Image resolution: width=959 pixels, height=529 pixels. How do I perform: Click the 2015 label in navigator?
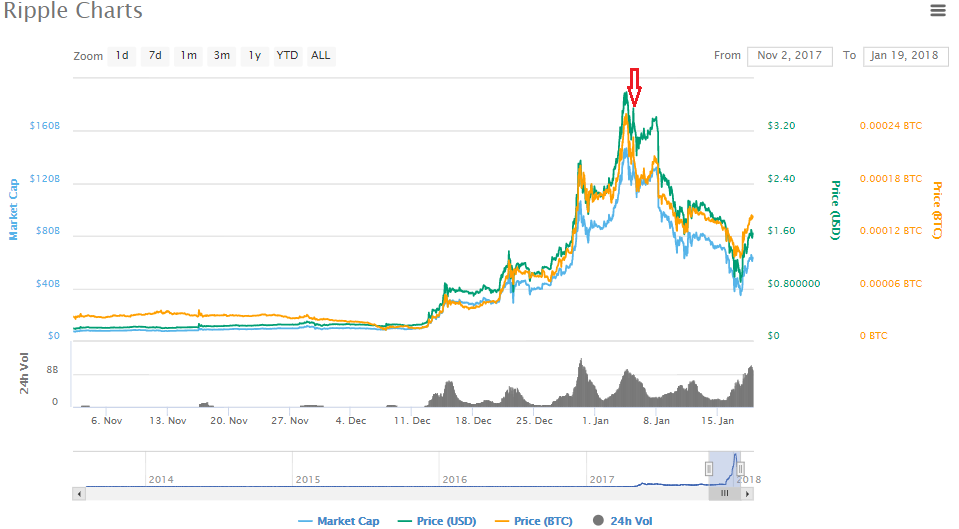tap(308, 479)
